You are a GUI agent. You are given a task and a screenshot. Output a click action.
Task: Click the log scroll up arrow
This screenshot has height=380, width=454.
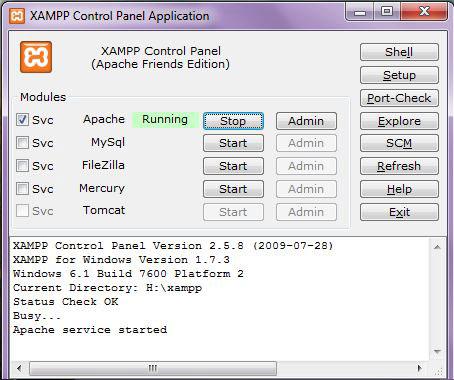click(437, 247)
